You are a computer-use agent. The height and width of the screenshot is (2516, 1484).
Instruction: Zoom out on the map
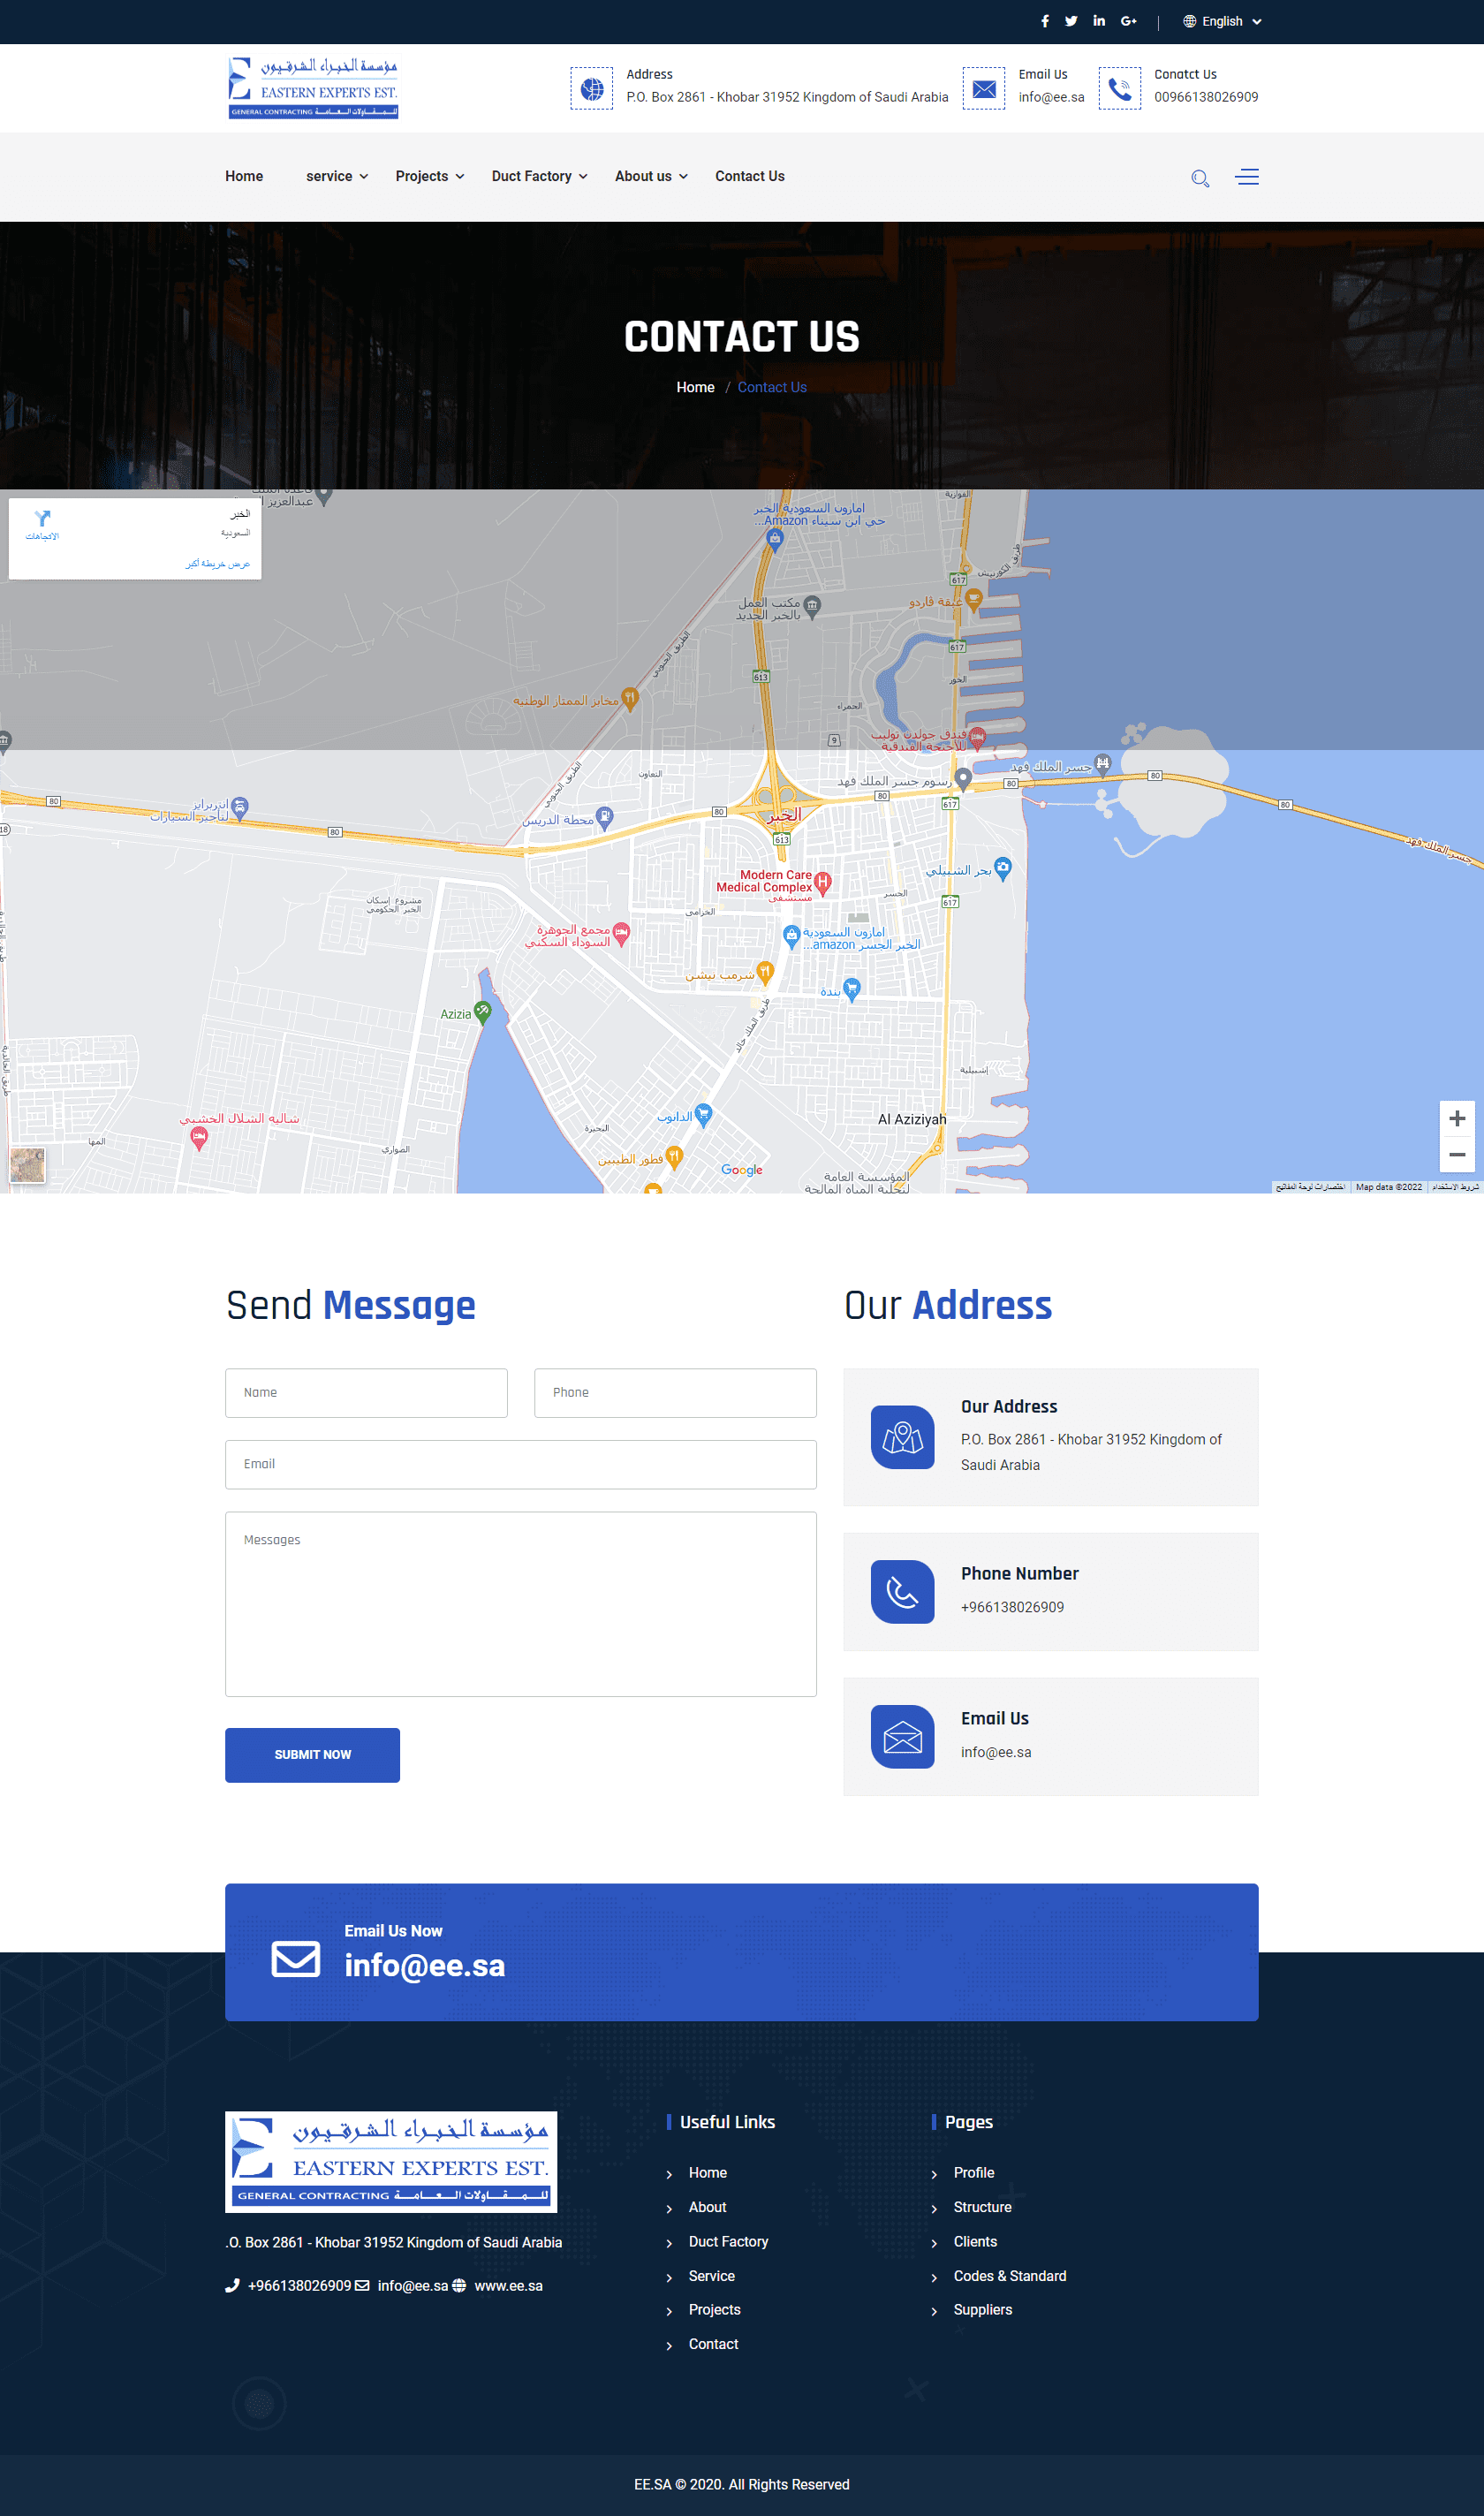click(x=1456, y=1154)
